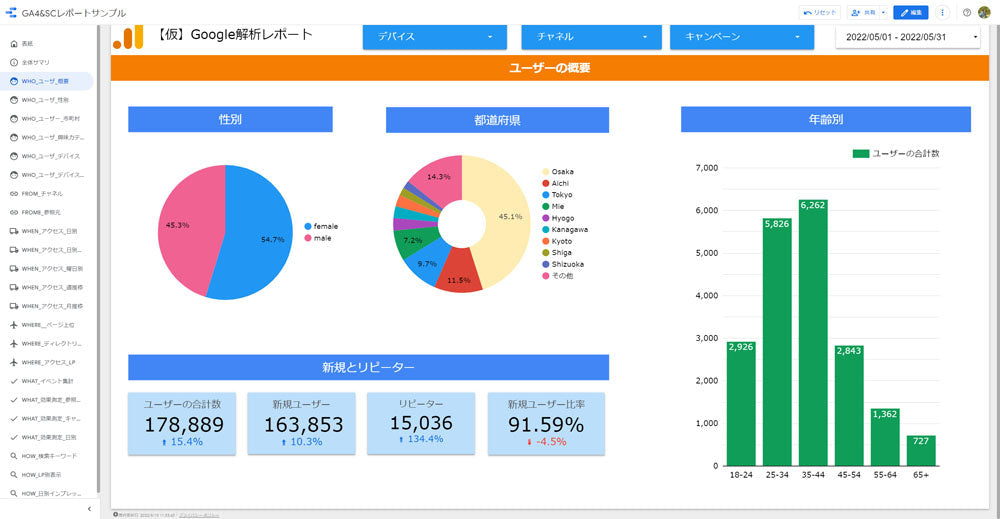Toggle the female legend entry
Screen dimensions: 1000x519
coord(325,226)
